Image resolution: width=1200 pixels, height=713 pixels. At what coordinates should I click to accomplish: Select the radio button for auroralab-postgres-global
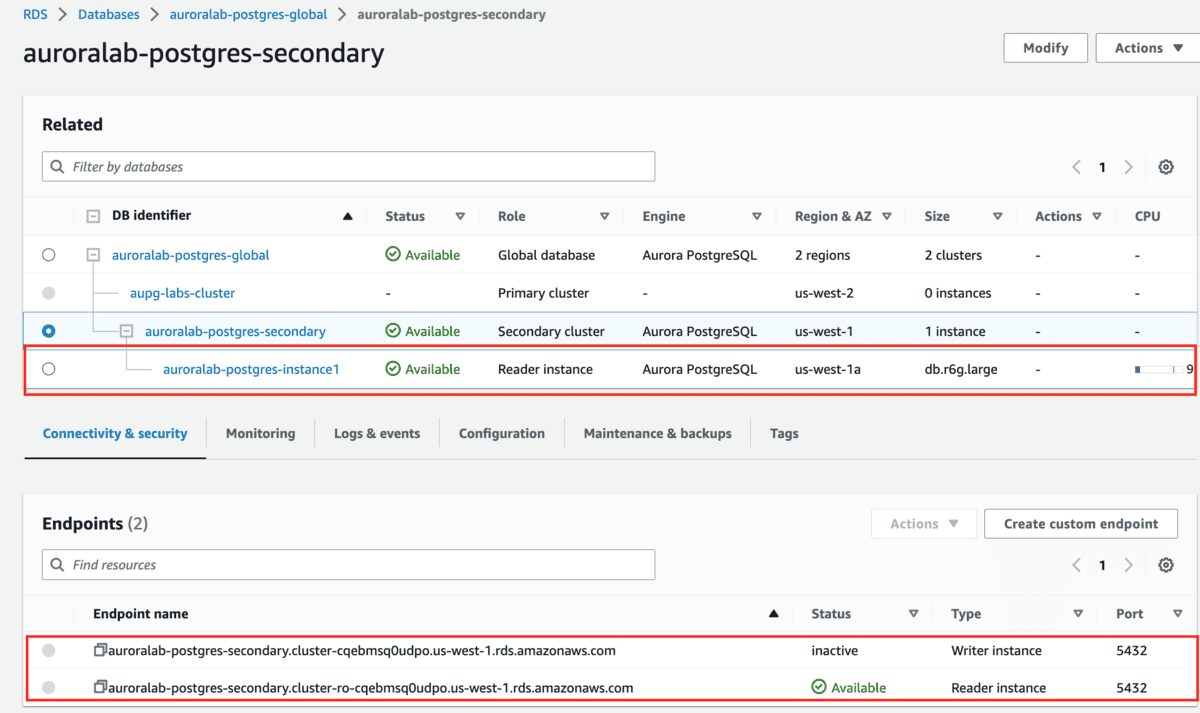click(48, 254)
